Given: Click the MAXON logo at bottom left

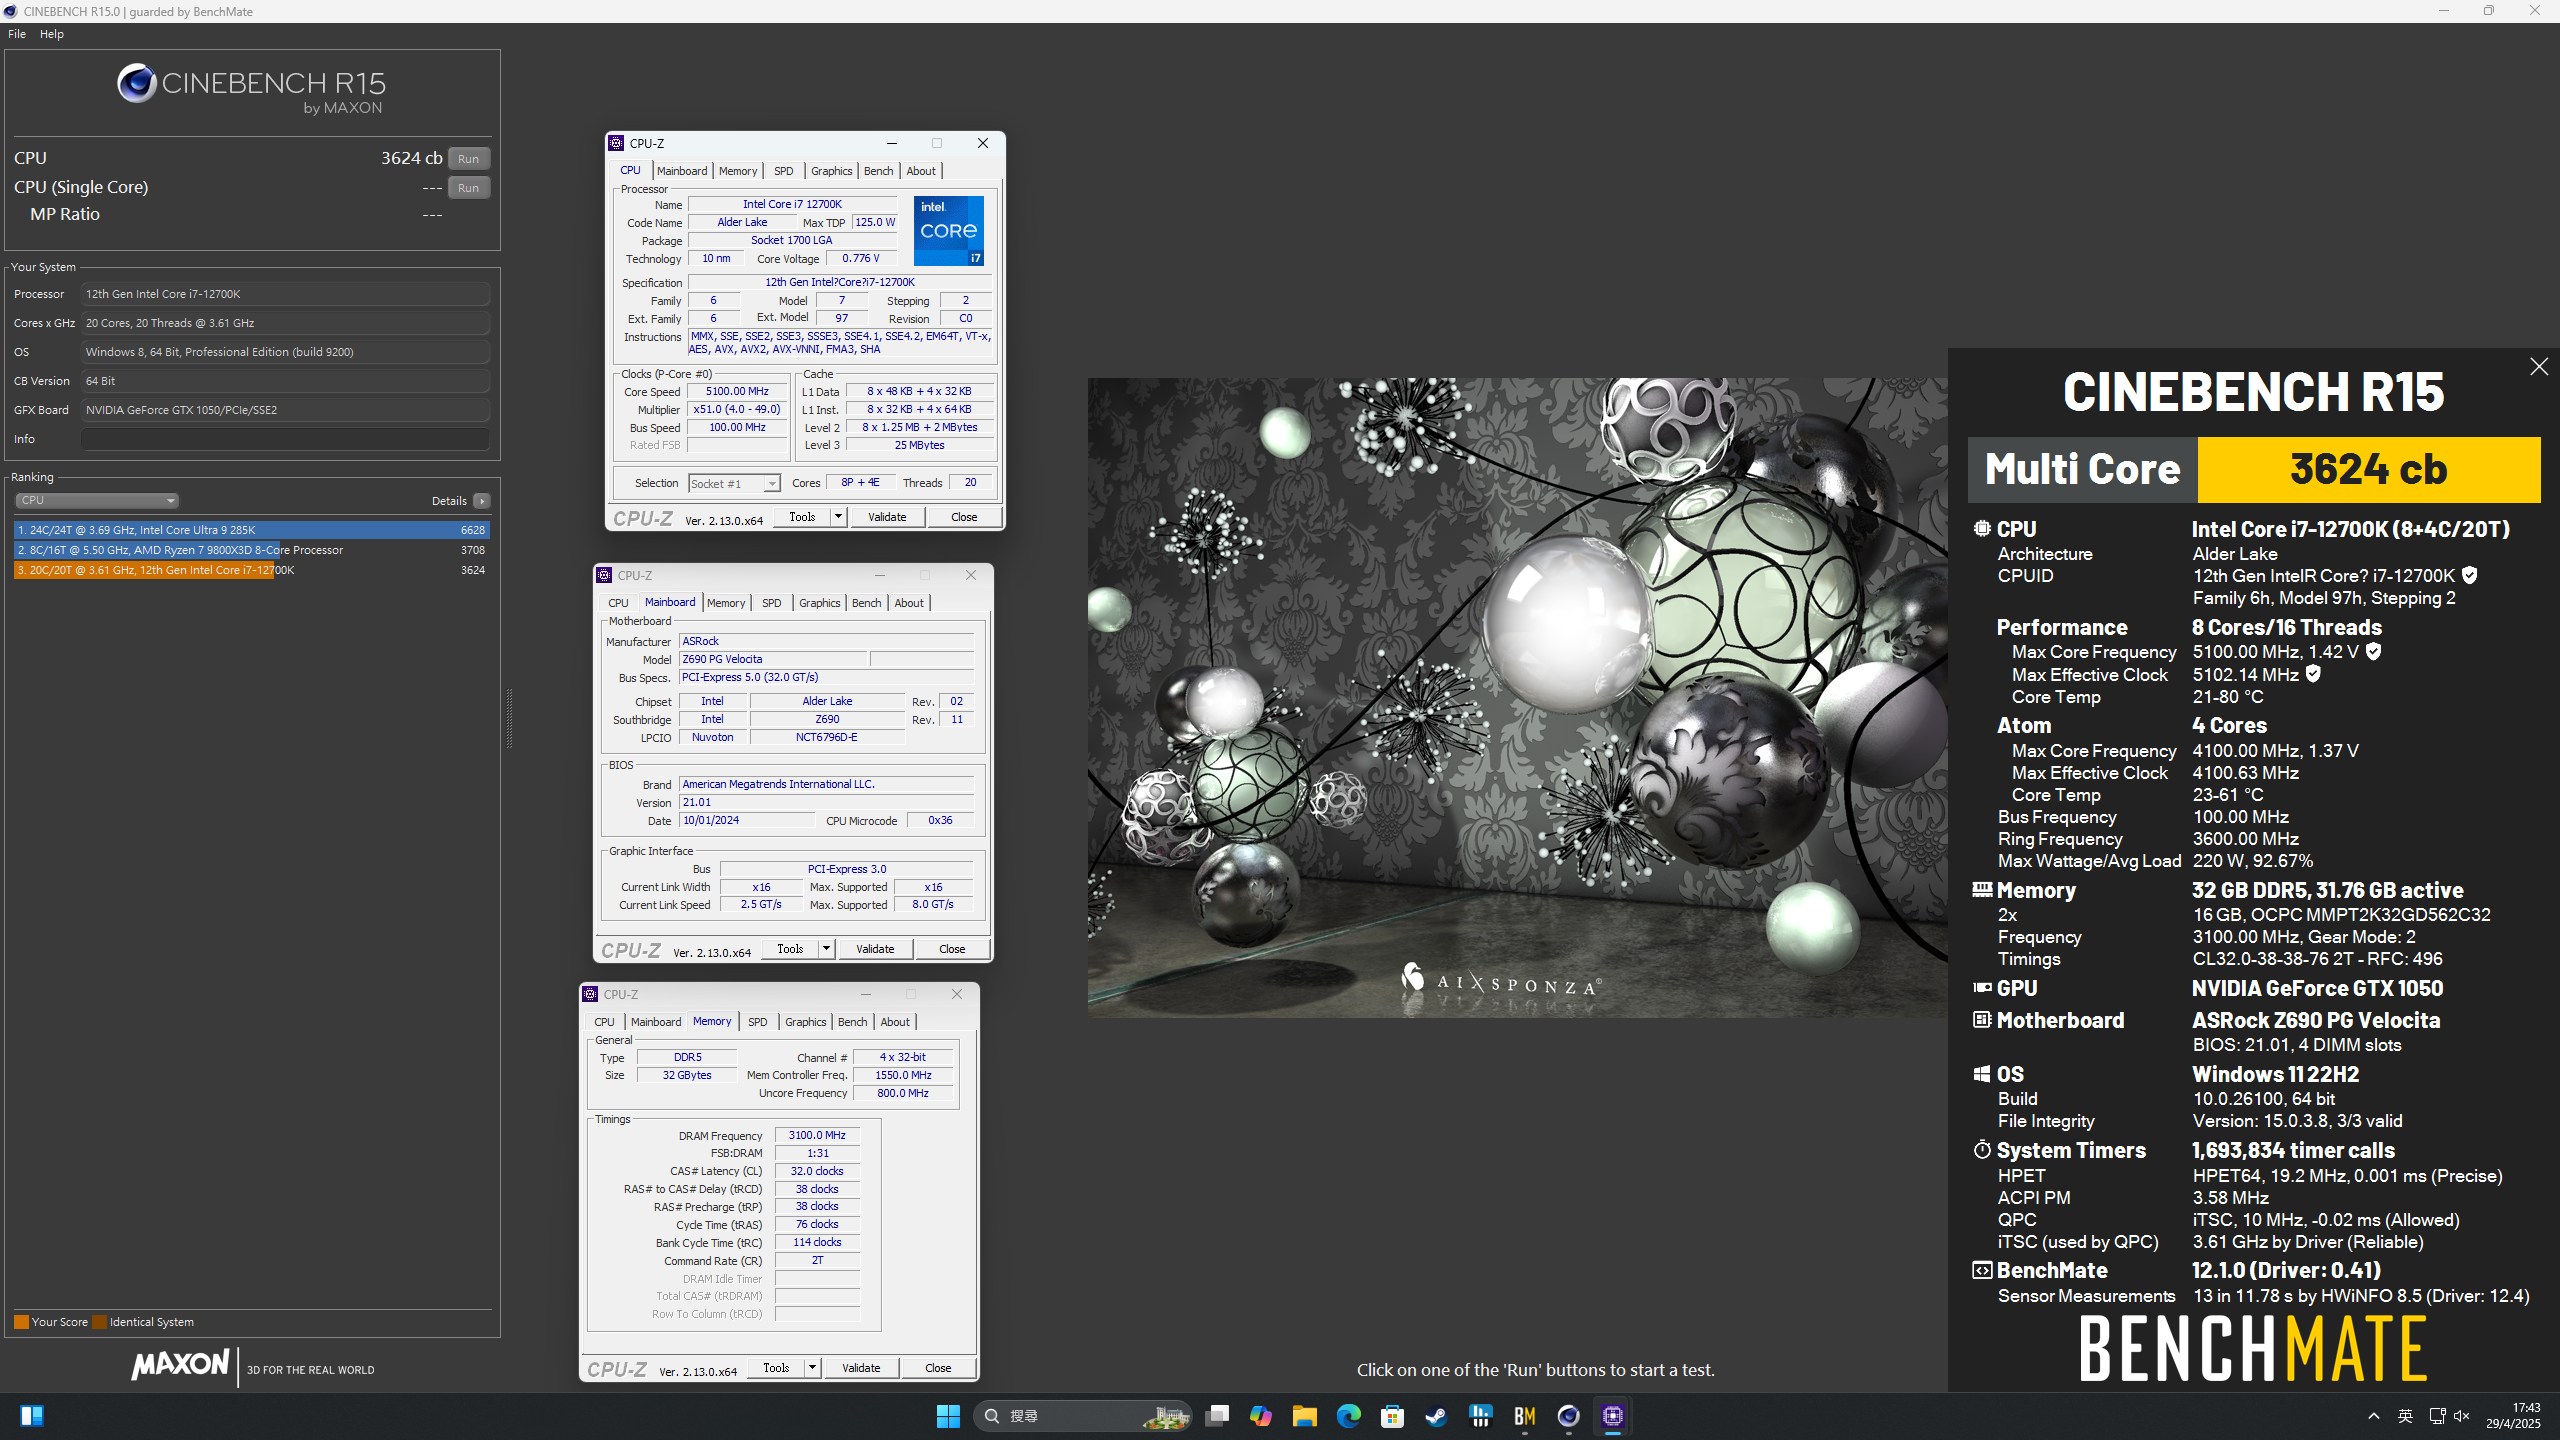Looking at the screenshot, I should point(180,1364).
